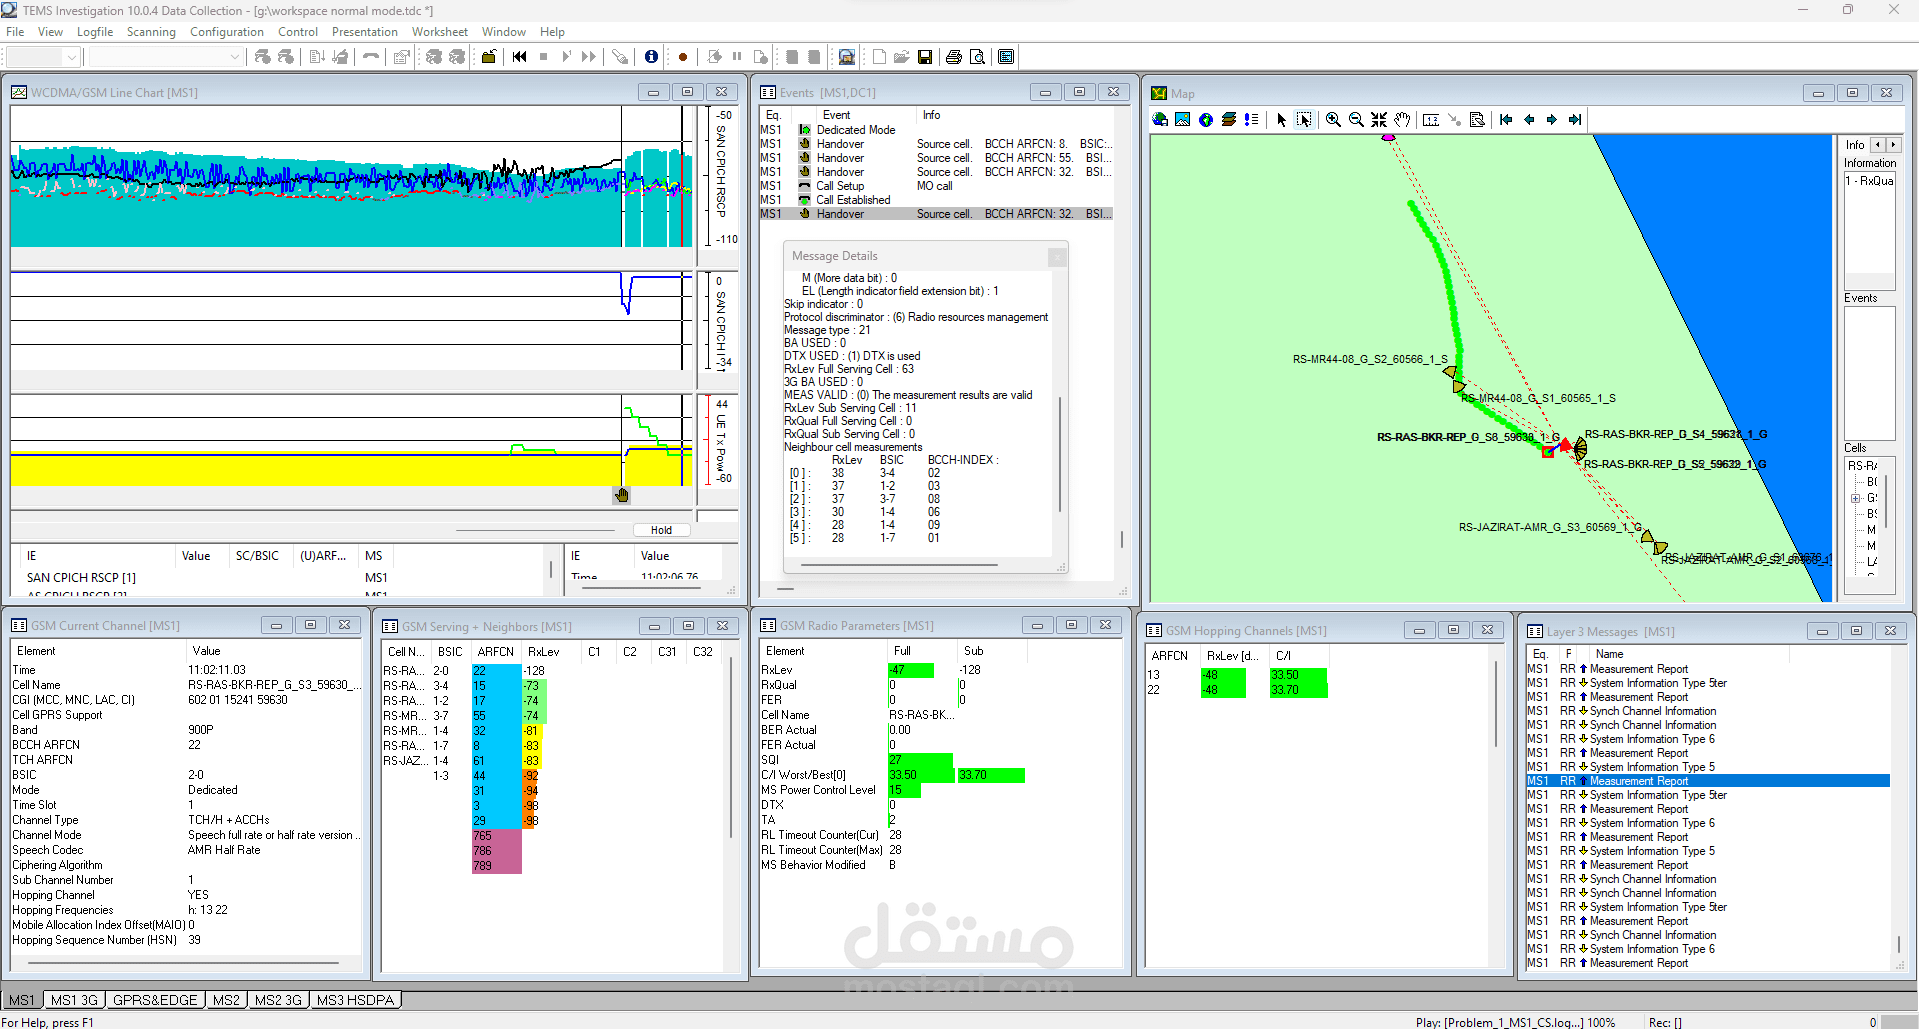
Task: Zoom in on the map
Action: pyautogui.click(x=1334, y=119)
